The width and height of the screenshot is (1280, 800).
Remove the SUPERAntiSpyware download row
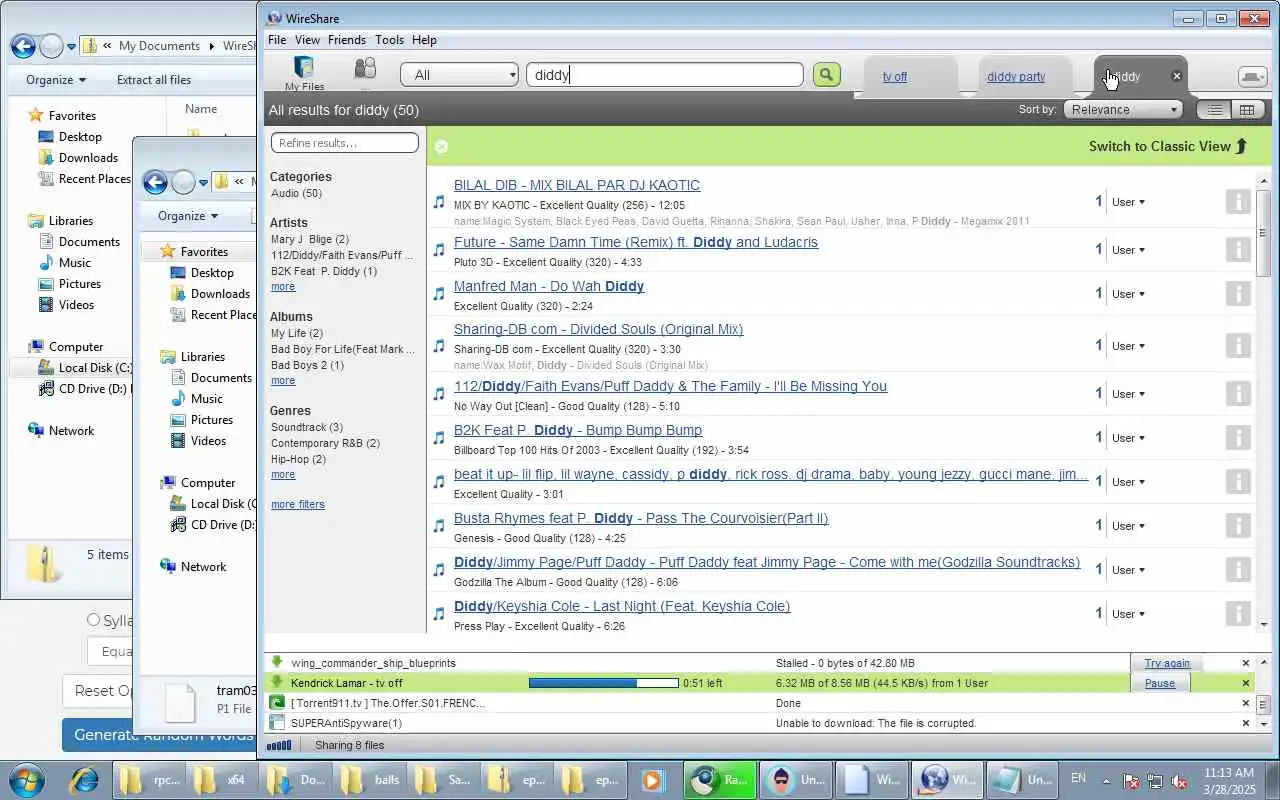[1246, 723]
